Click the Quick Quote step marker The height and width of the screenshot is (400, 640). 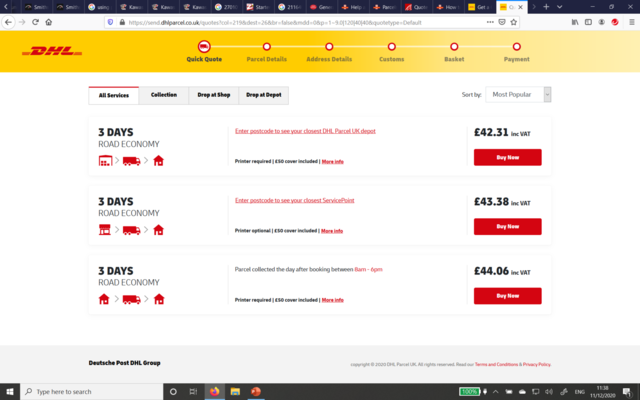[204, 47]
